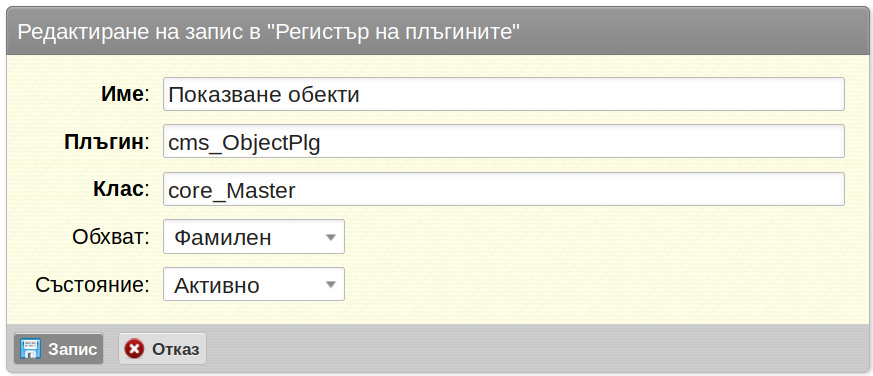
Task: Click the bold Плъгин label
Action: point(104,141)
